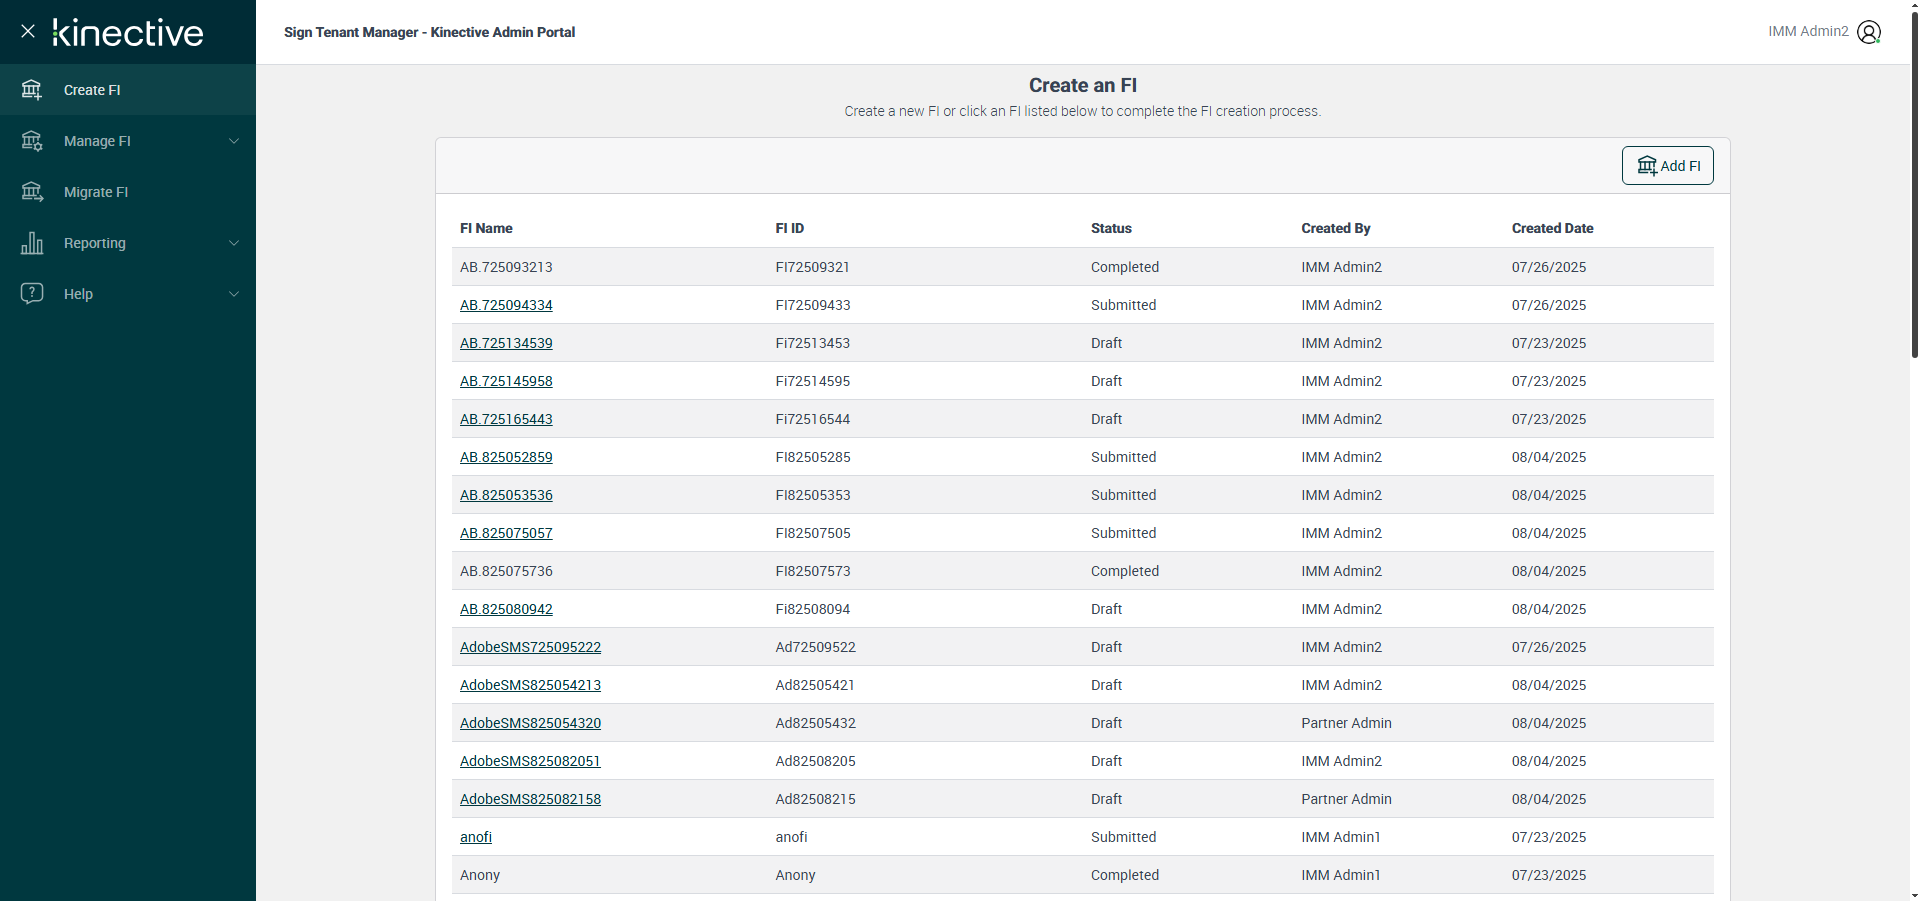Image resolution: width=1920 pixels, height=901 pixels.
Task: Click the Create FI bank icon
Action: [32, 90]
